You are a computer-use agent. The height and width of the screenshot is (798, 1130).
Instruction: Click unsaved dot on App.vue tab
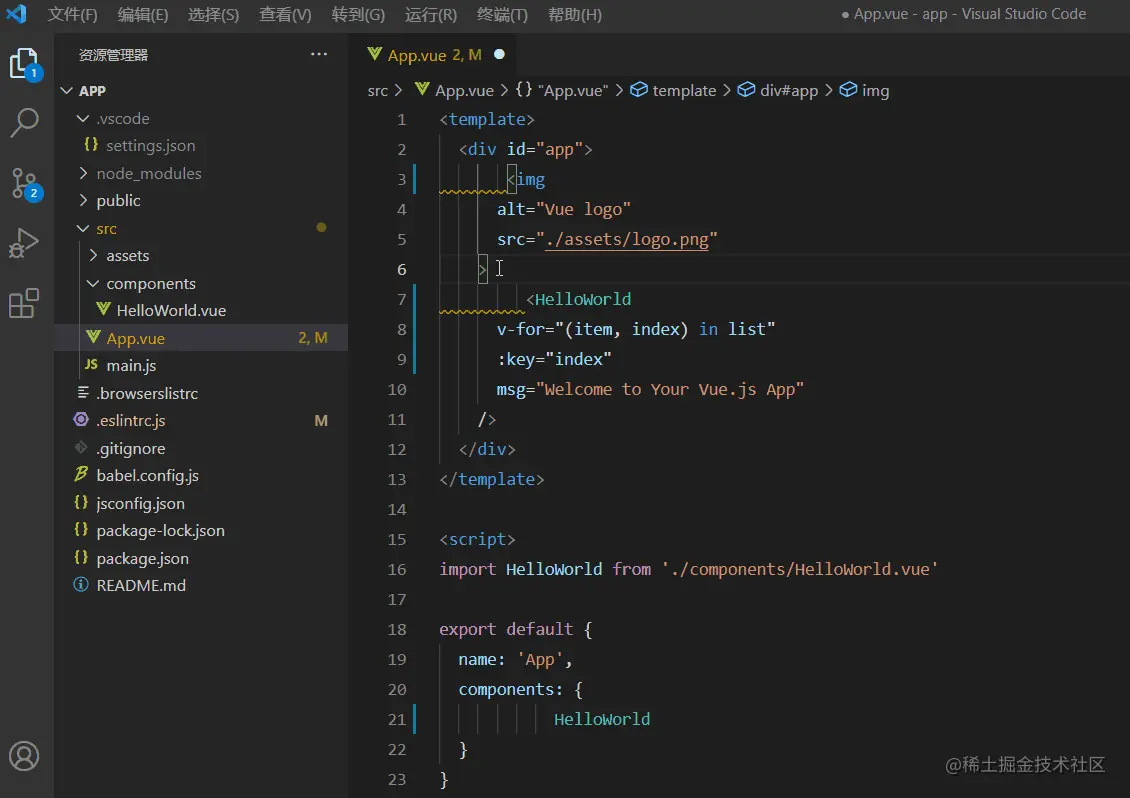click(x=499, y=54)
